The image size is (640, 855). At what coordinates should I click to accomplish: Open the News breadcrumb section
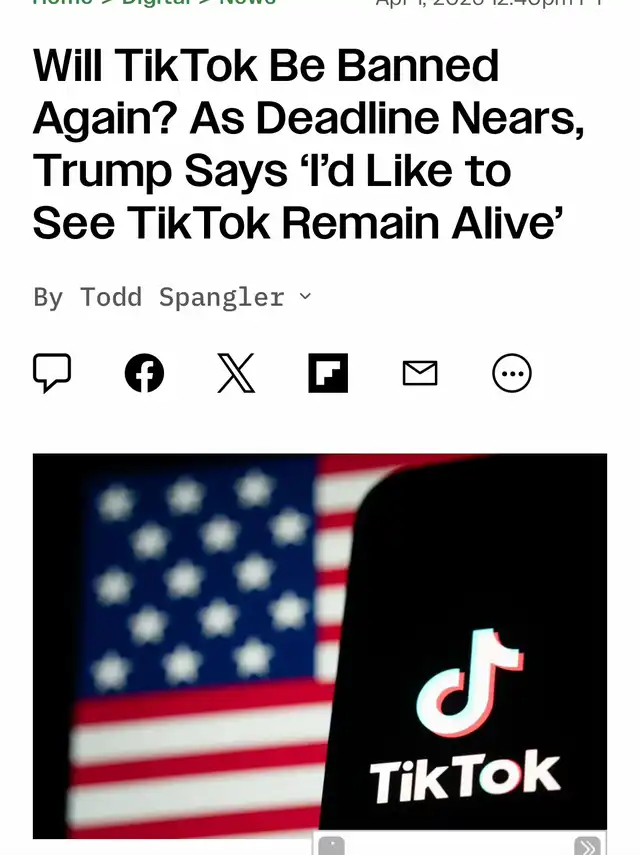pyautogui.click(x=248, y=2)
